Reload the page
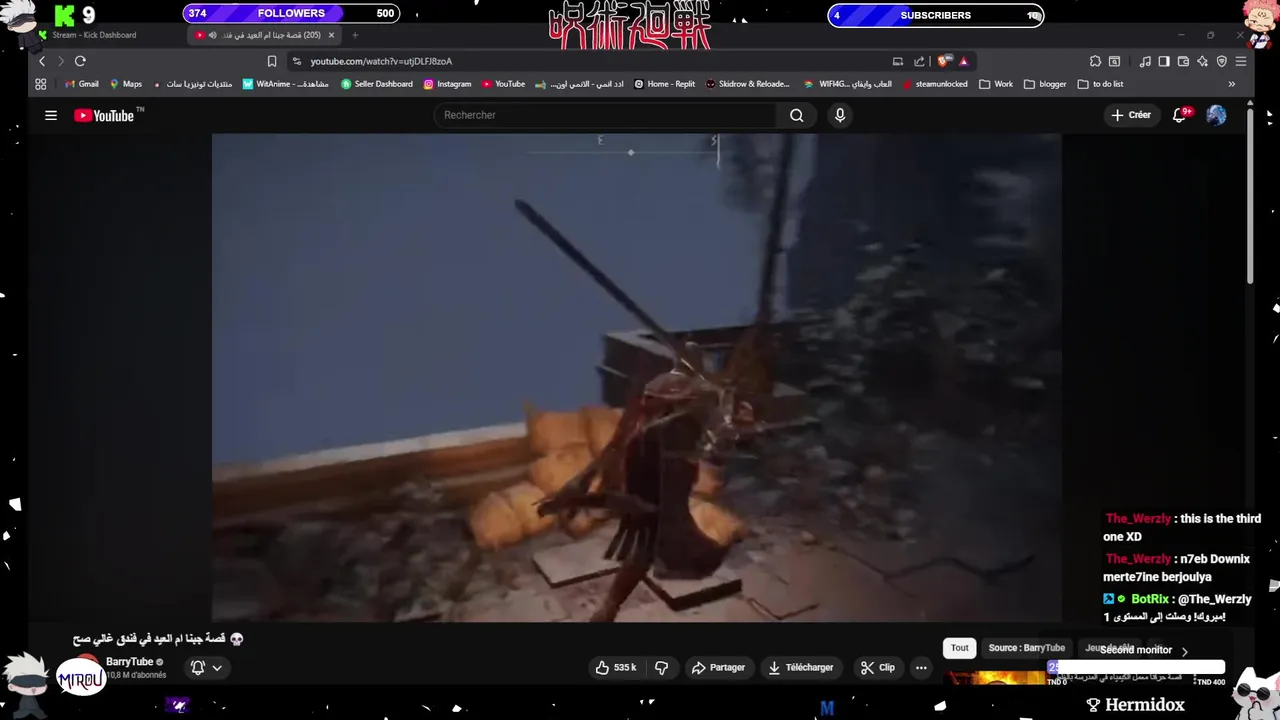1280x720 pixels. [x=80, y=61]
